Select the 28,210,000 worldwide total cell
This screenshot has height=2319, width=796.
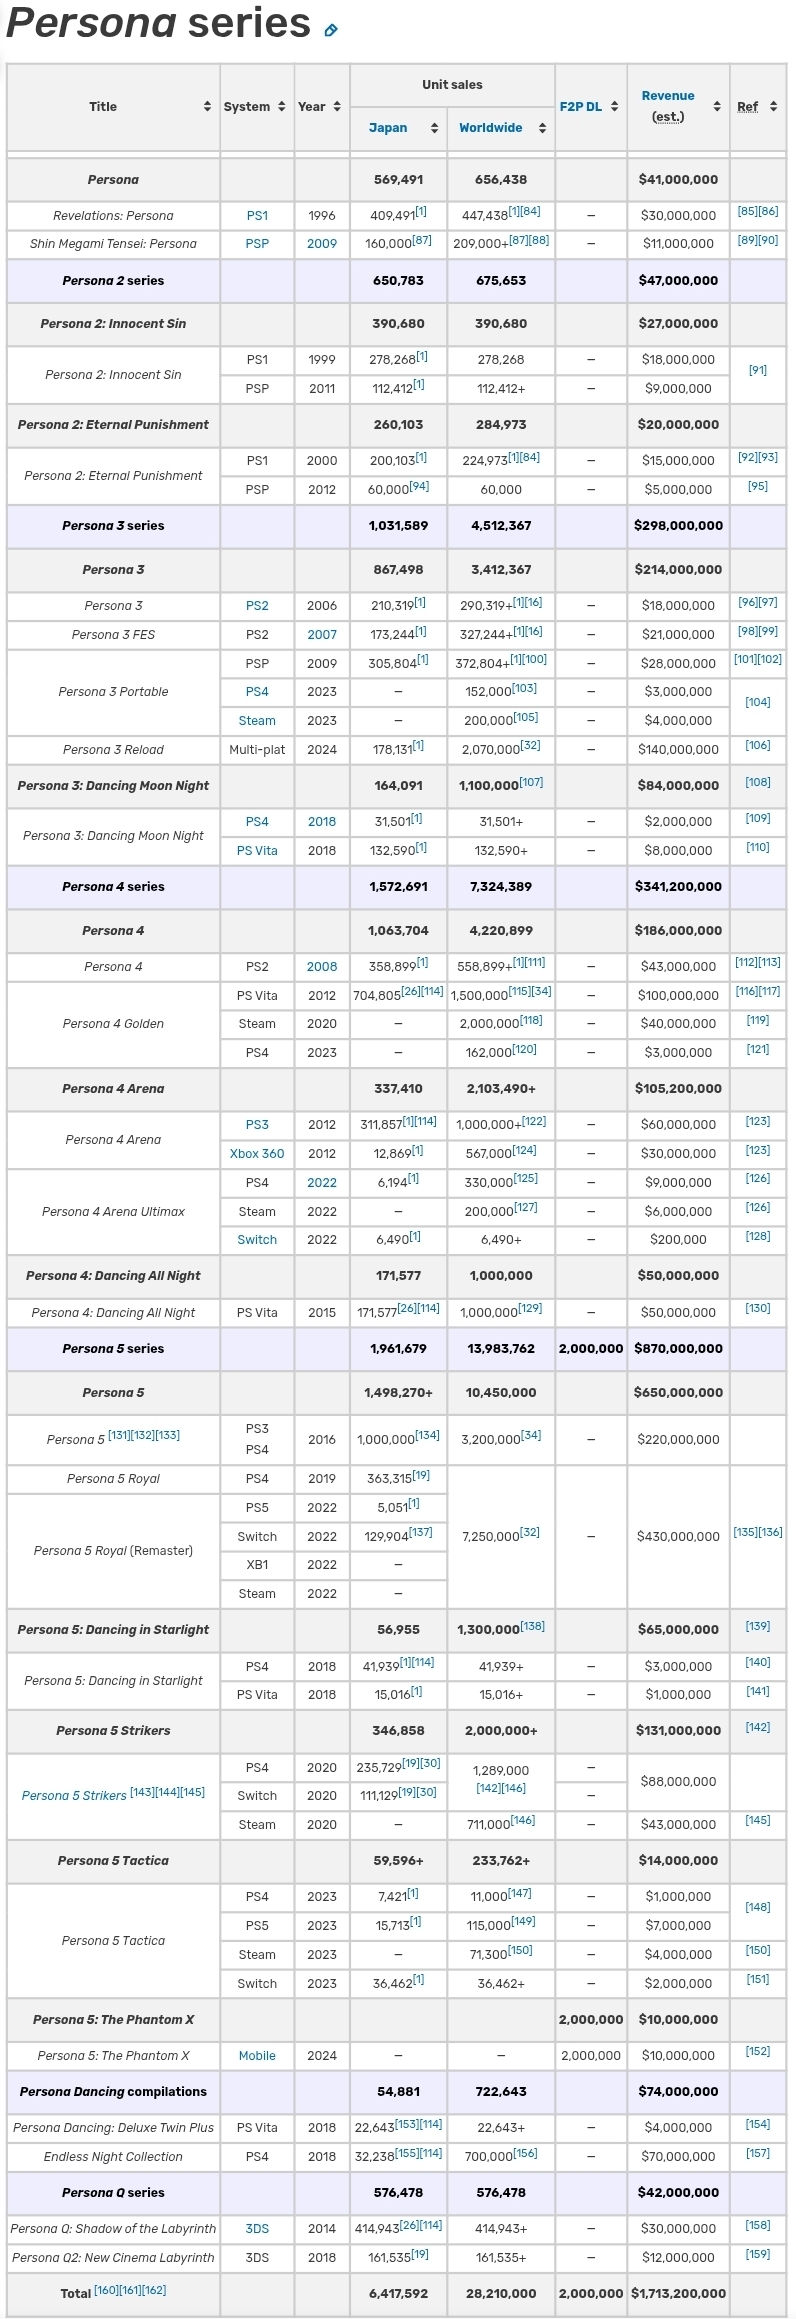point(501,2294)
